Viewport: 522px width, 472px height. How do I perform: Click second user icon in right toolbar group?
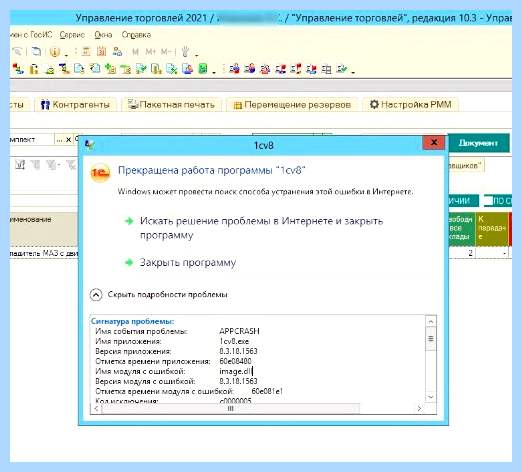tap(250, 69)
